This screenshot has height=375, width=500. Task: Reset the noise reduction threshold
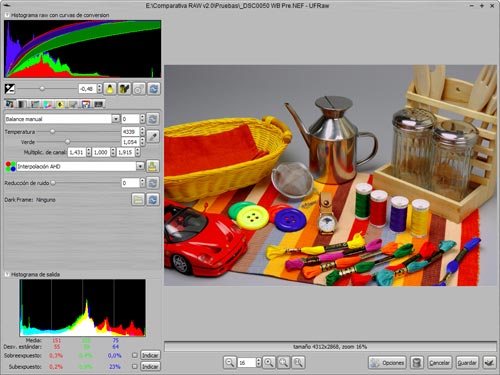153,183
